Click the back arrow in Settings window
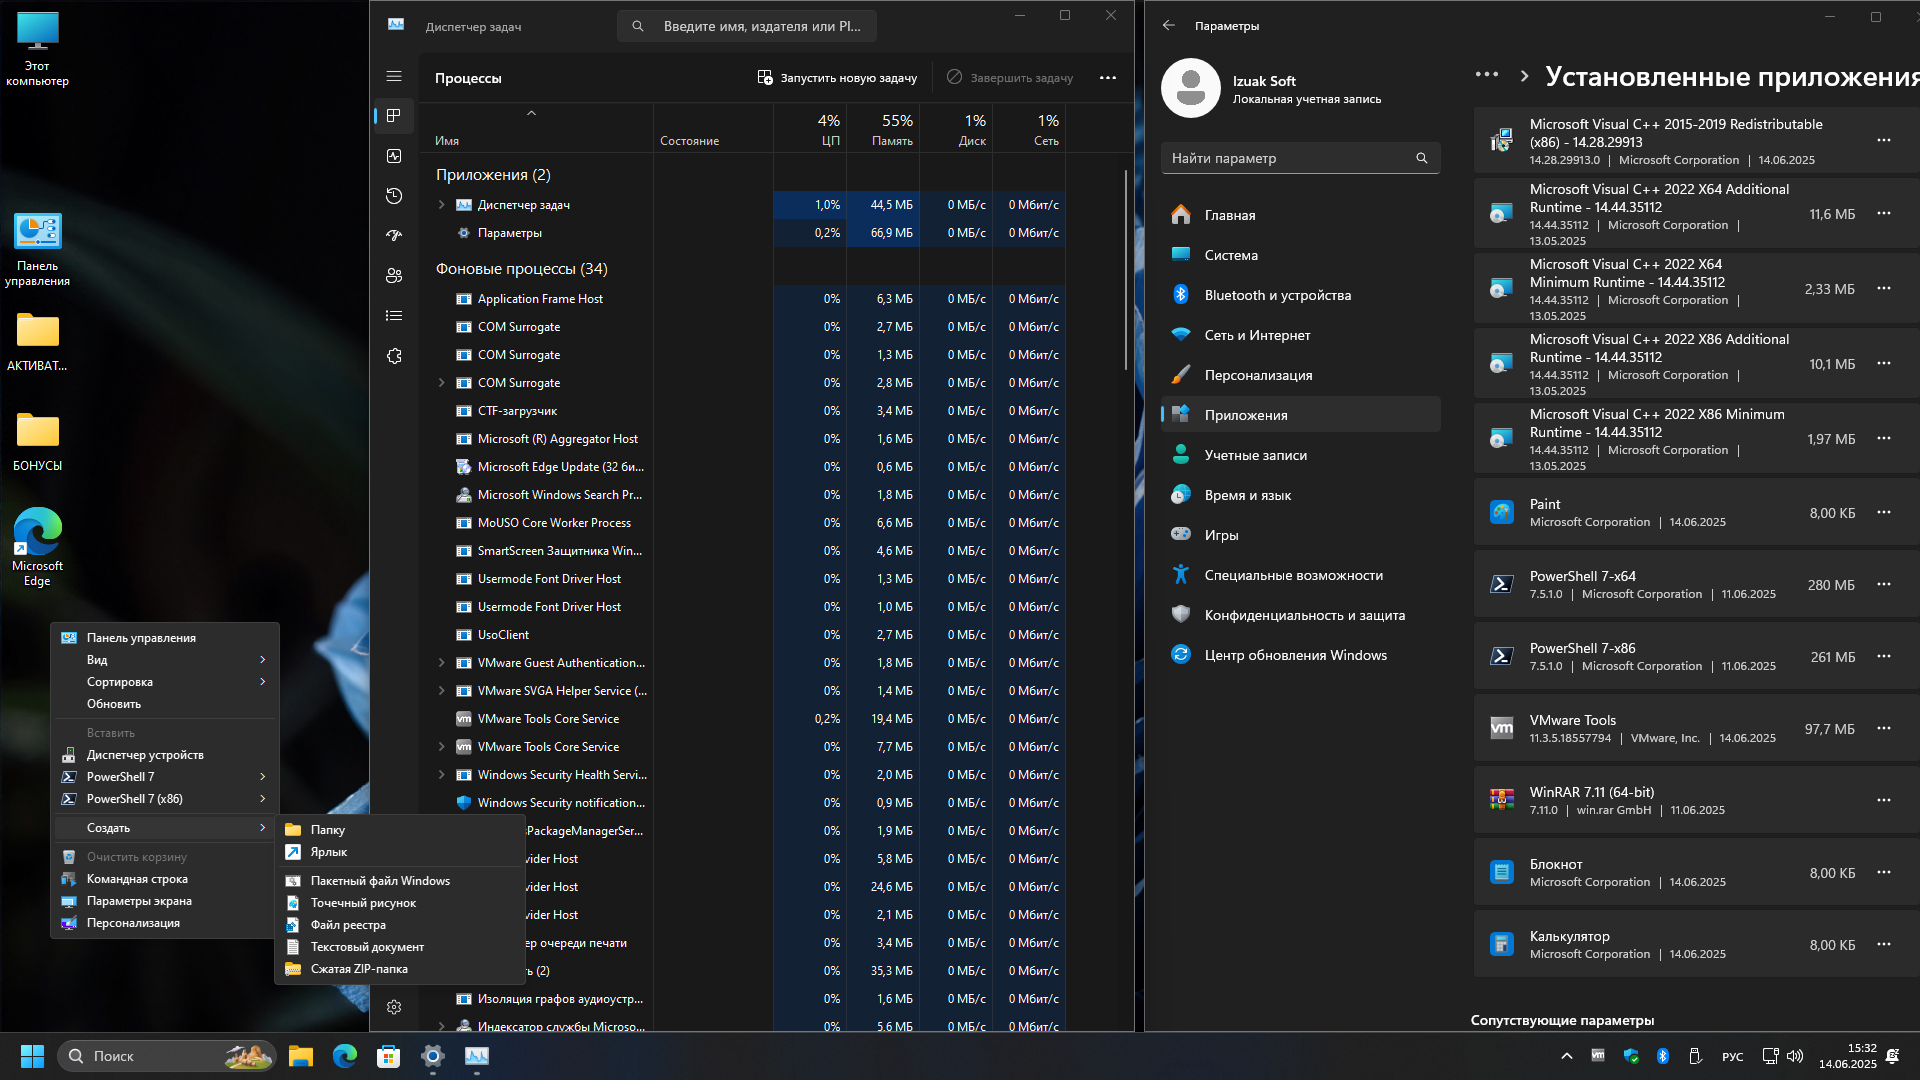Viewport: 1920px width, 1080px height. tap(1169, 26)
